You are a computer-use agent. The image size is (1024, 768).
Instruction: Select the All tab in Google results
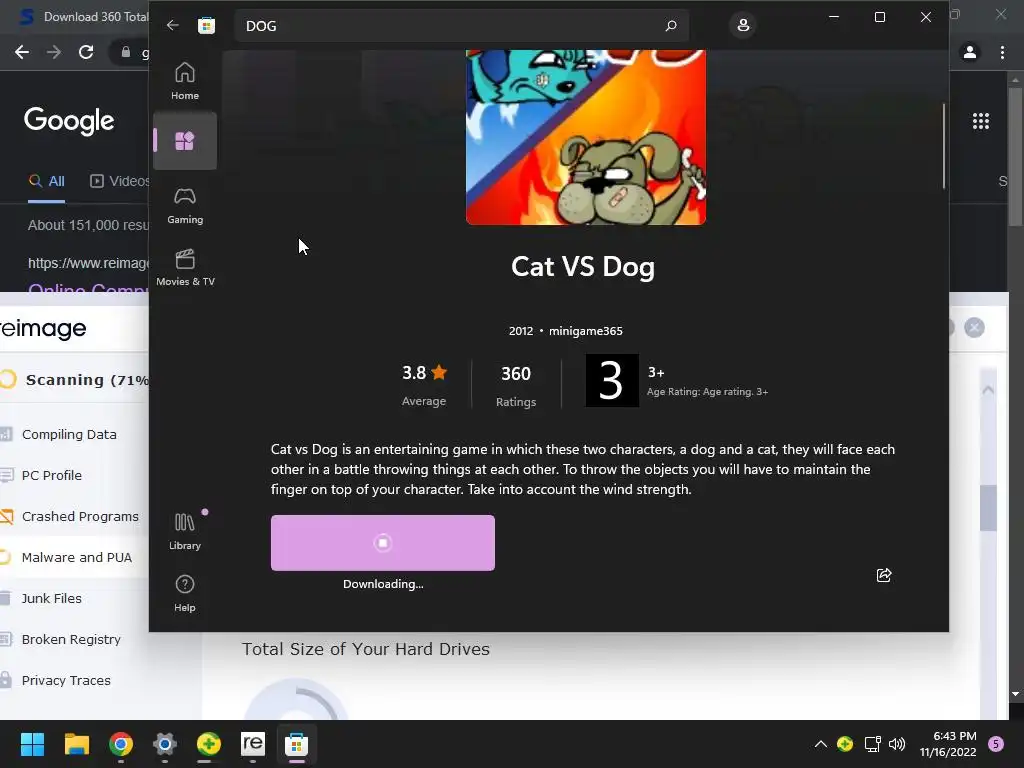pos(46,182)
